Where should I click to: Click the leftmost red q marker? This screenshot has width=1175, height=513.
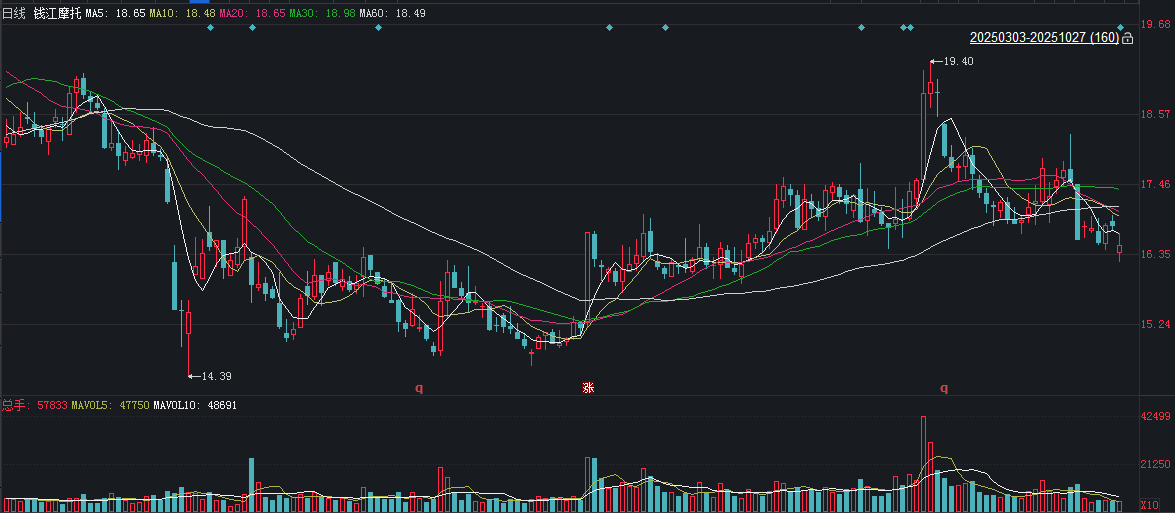coord(420,388)
